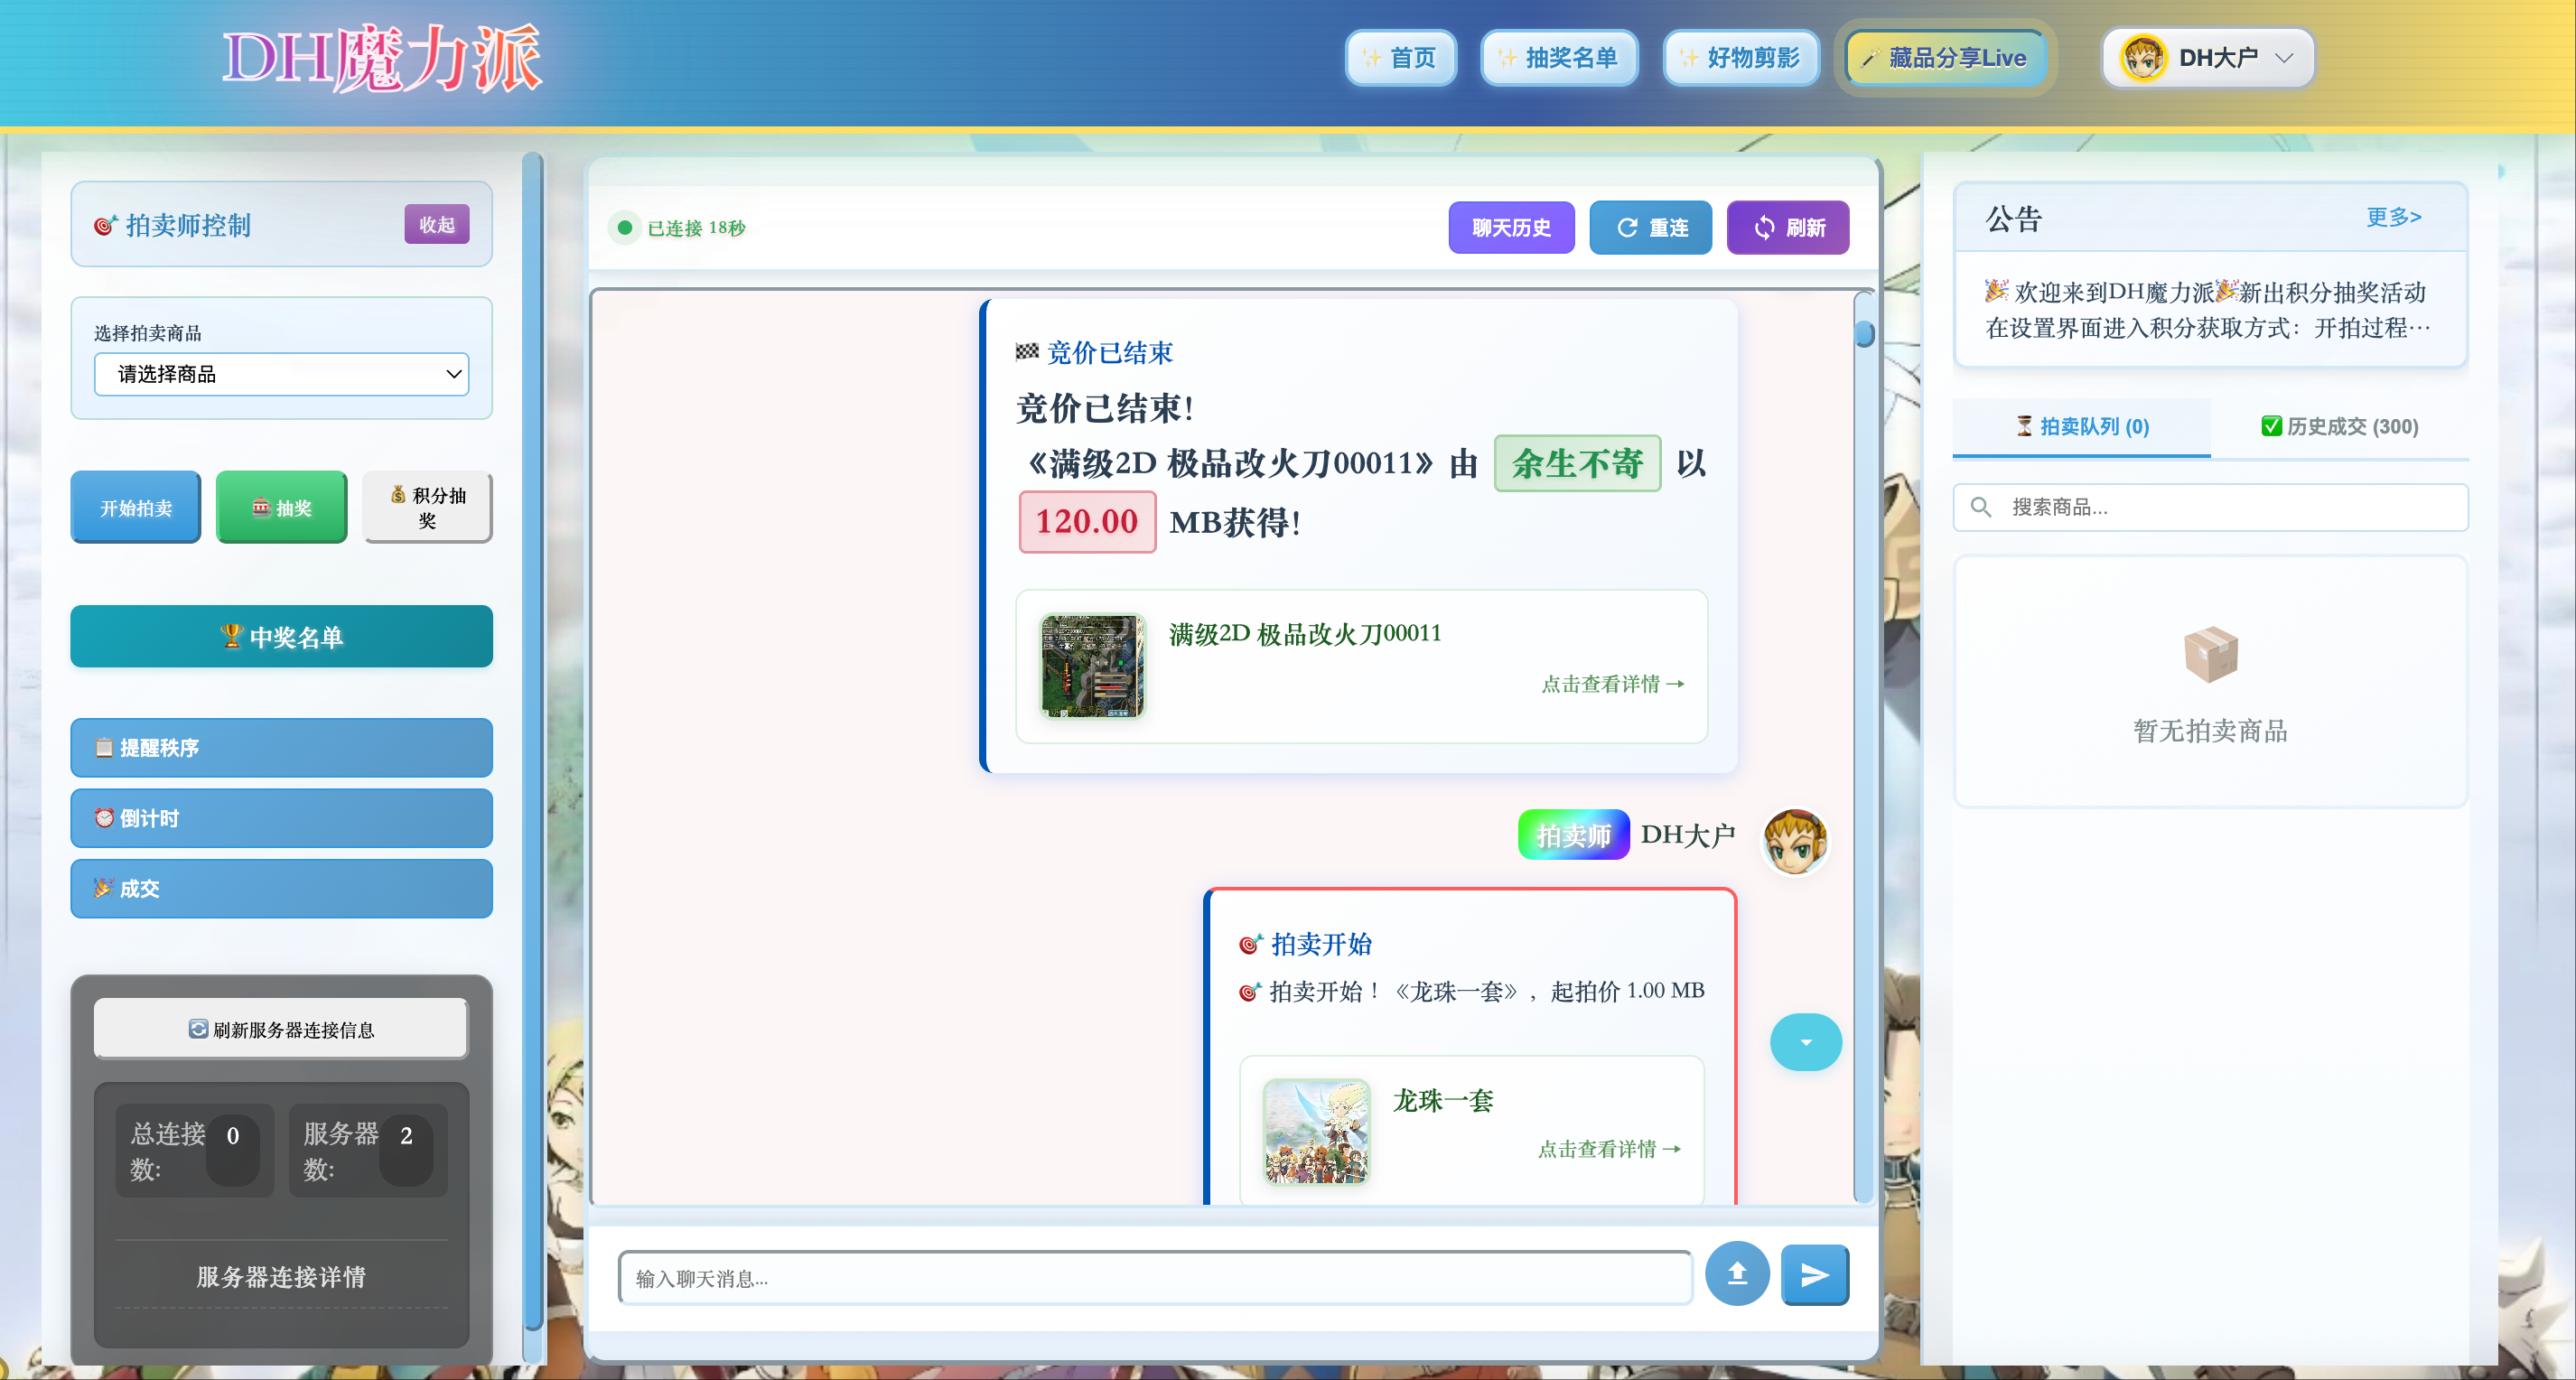Click the send message paper-plane icon
2576x1380 pixels.
(x=1814, y=1275)
